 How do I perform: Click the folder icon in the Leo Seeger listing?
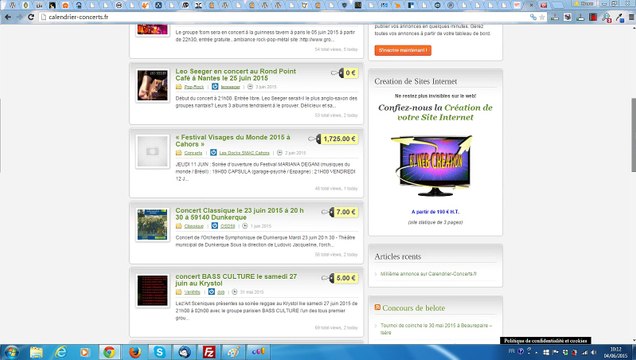pos(178,87)
